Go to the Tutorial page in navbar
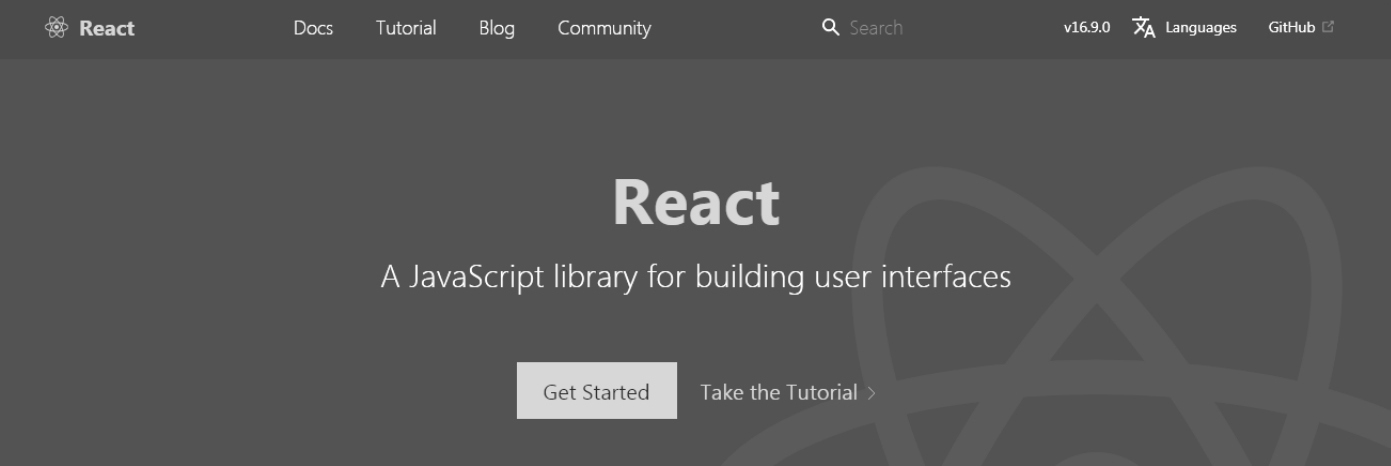The image size is (1391, 466). (x=406, y=28)
